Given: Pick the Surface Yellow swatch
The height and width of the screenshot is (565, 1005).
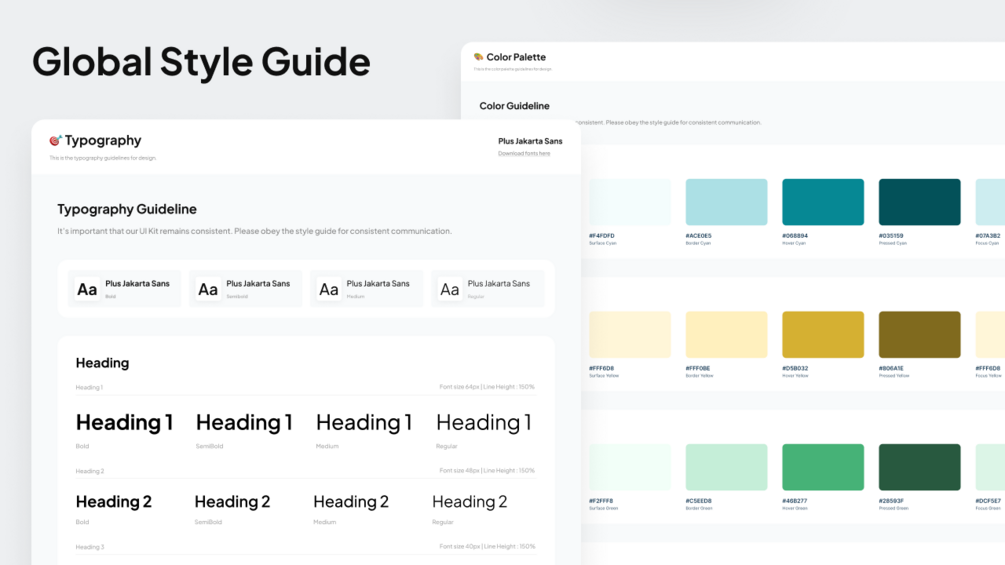Looking at the screenshot, I should tap(629, 334).
